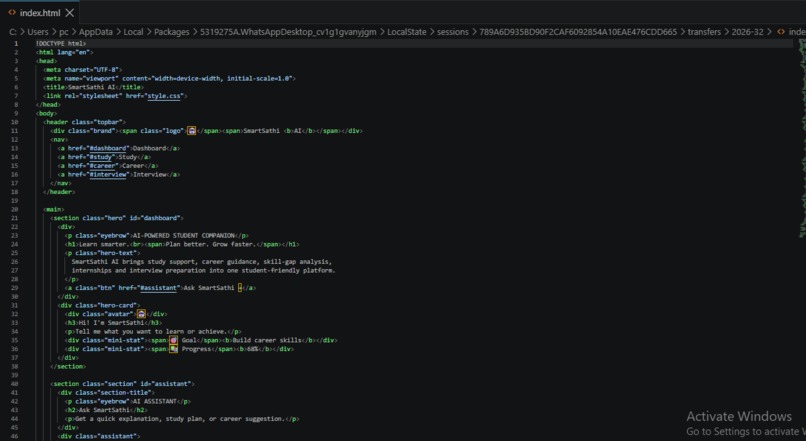
Task: Follow the #assistant href link on line 29
Action: tap(158, 288)
